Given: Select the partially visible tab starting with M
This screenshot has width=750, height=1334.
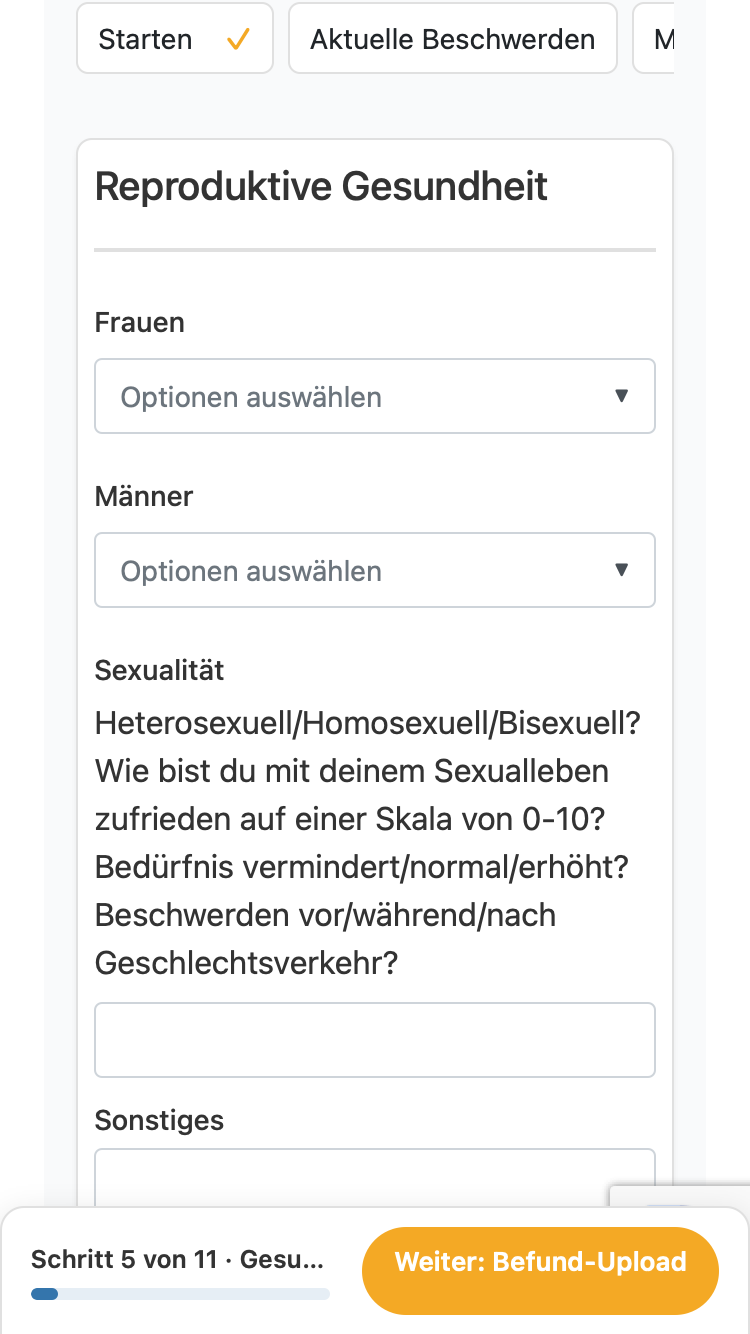Looking at the screenshot, I should coord(654,40).
